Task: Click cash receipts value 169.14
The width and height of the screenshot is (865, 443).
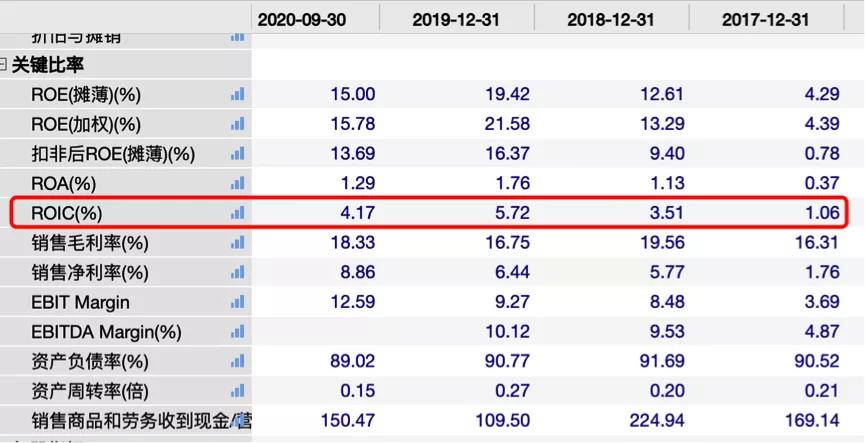Action: coord(813,421)
